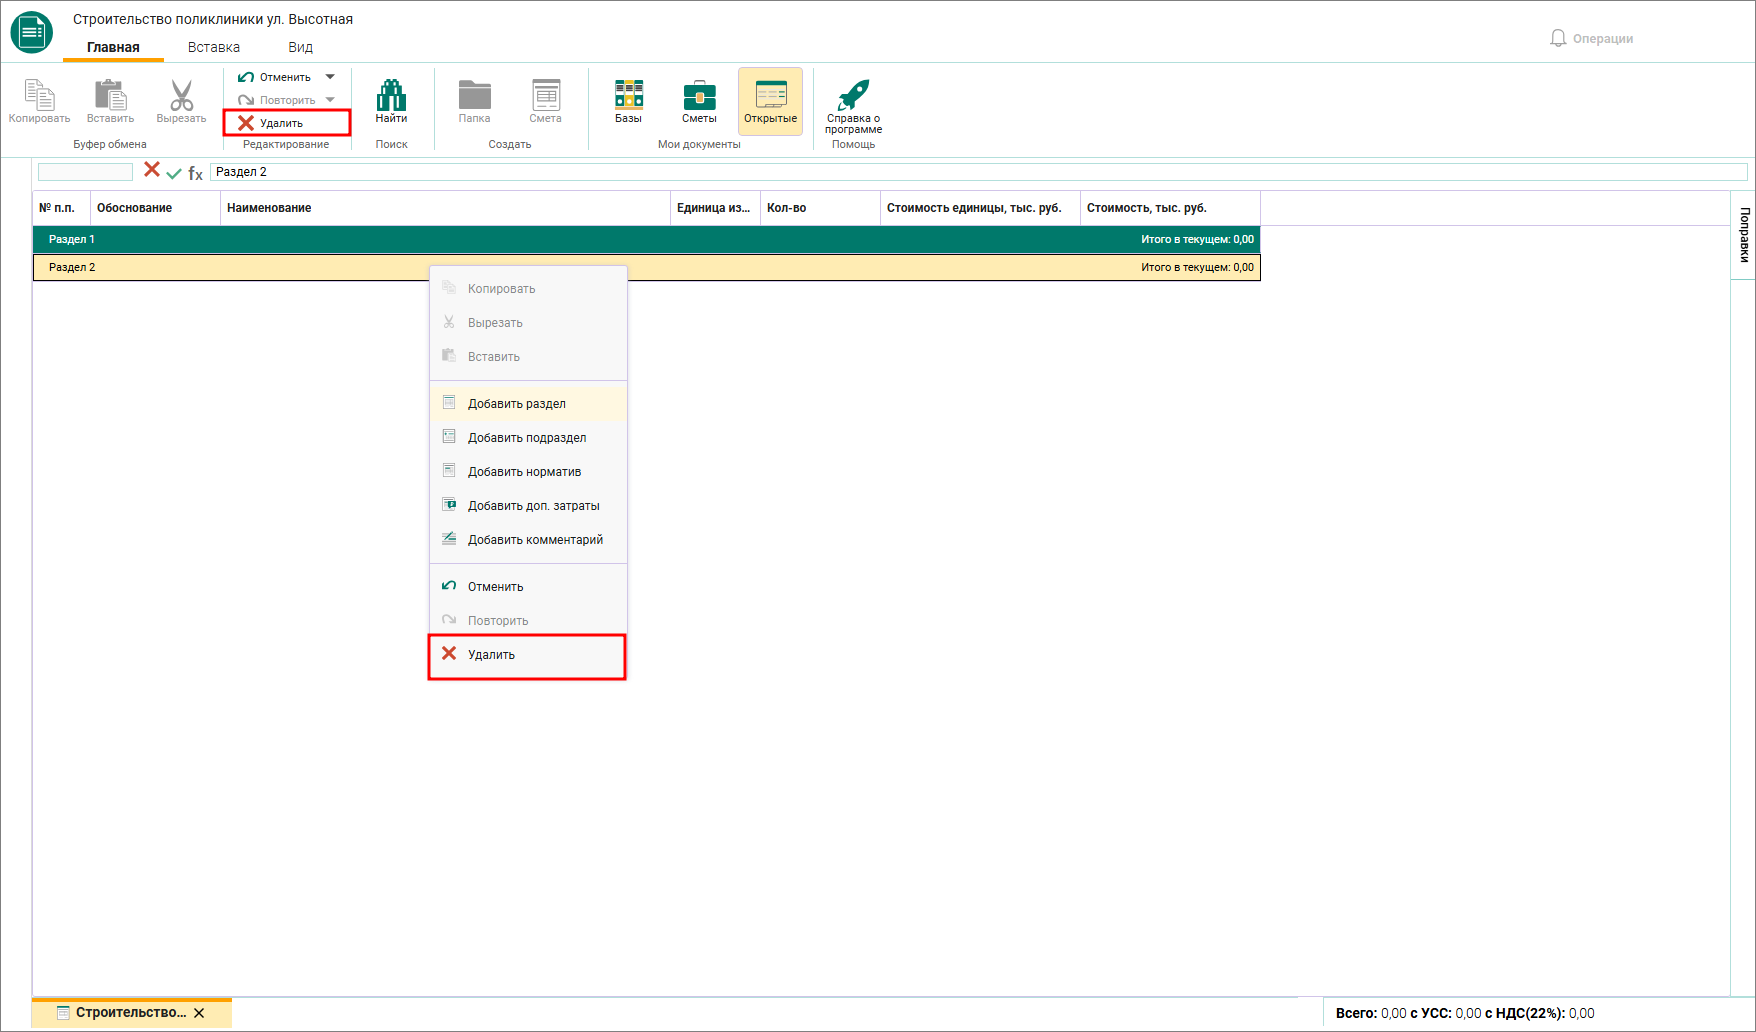Click the fx function icon
The image size is (1756, 1032).
click(195, 173)
